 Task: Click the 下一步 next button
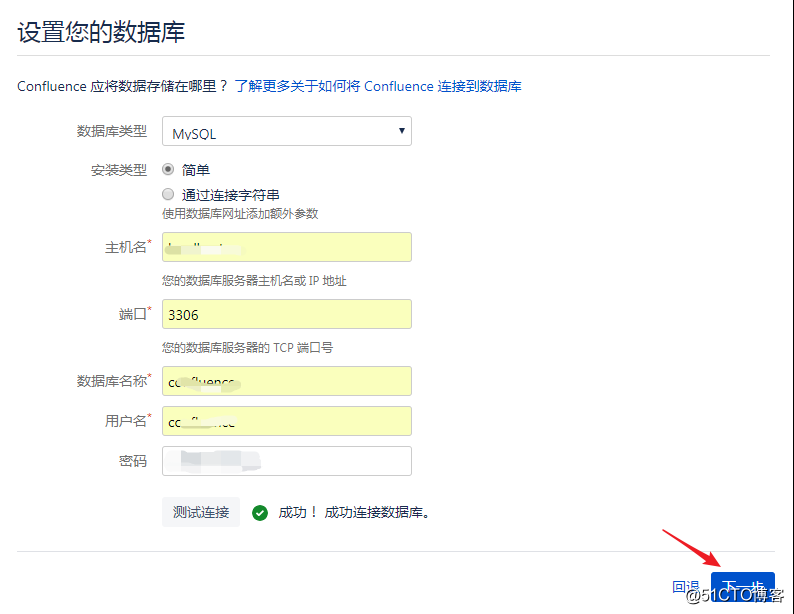(743, 587)
